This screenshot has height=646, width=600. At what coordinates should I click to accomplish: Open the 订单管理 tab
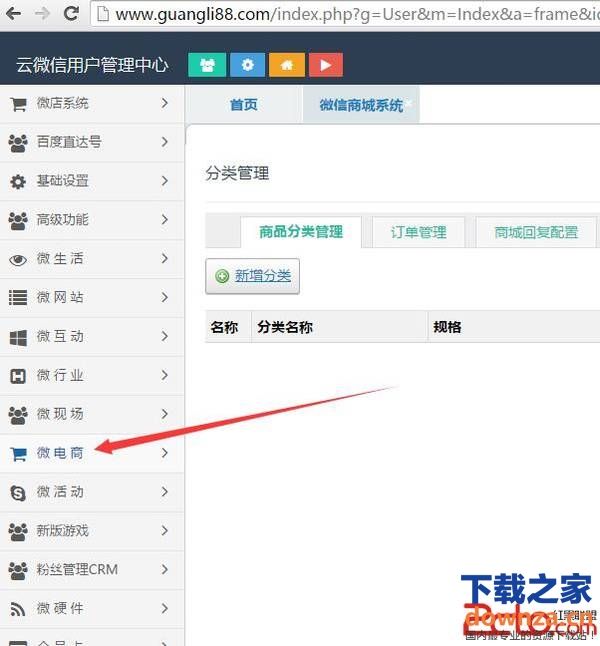point(418,232)
